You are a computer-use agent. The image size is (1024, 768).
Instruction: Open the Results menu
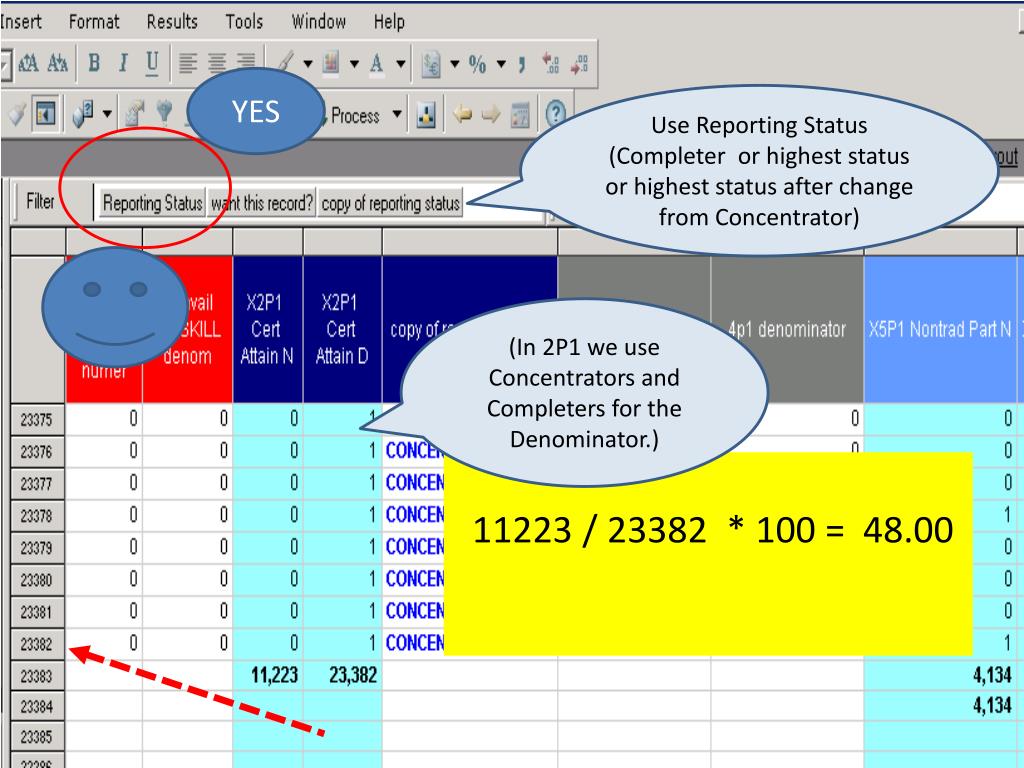click(172, 22)
